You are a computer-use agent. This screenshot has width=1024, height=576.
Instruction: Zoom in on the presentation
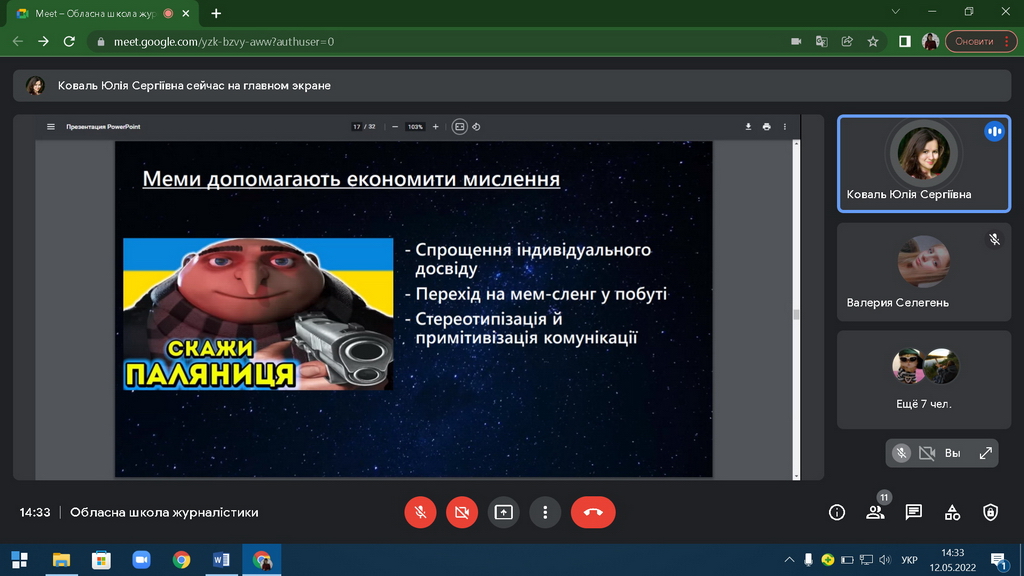point(436,127)
